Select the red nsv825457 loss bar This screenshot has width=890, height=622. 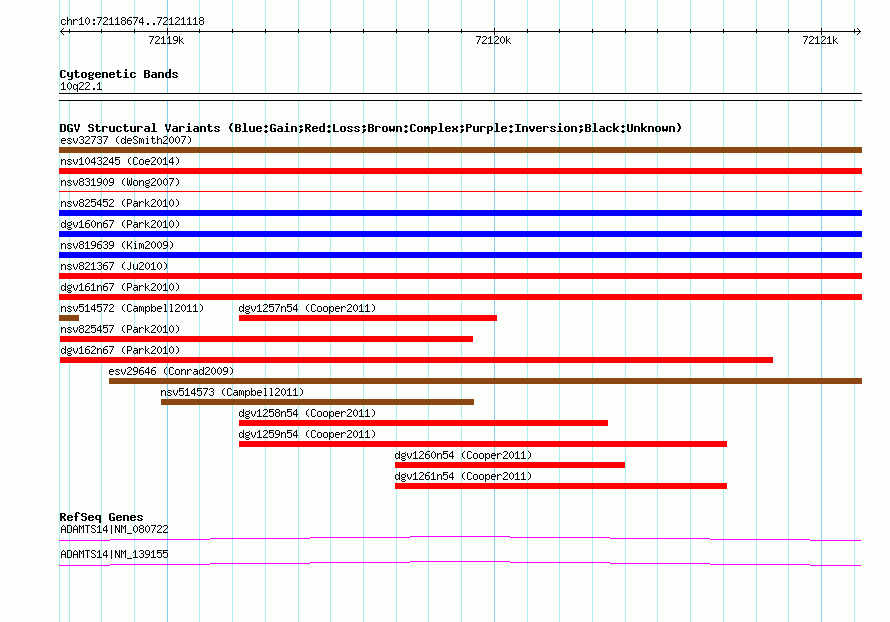tap(266, 339)
